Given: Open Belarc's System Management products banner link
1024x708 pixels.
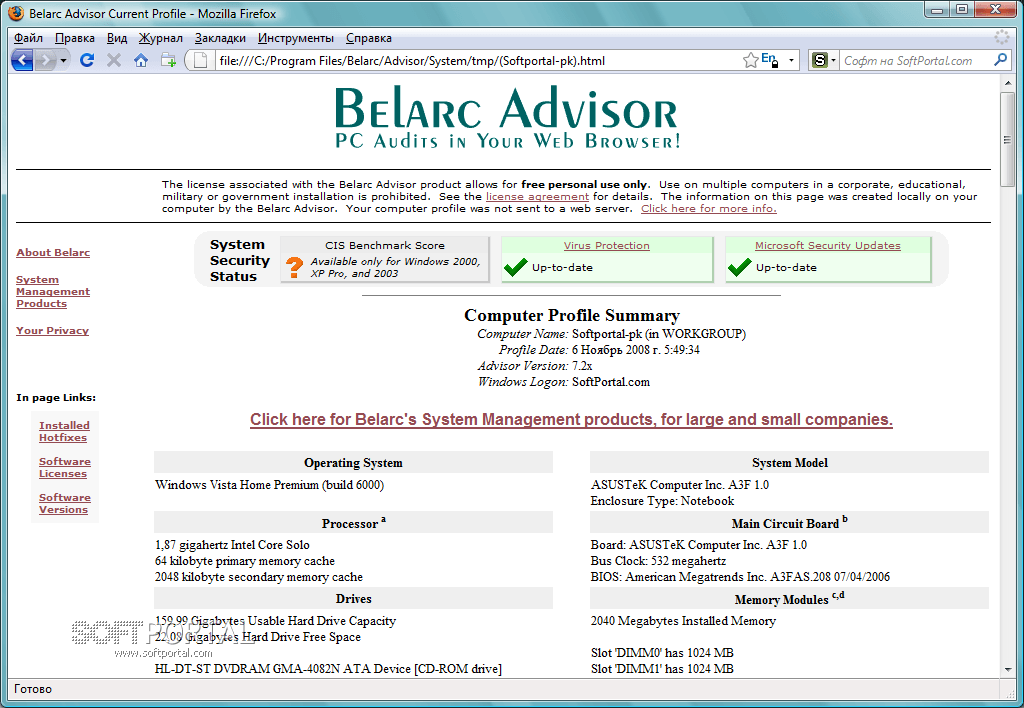Looking at the screenshot, I should (x=571, y=419).
